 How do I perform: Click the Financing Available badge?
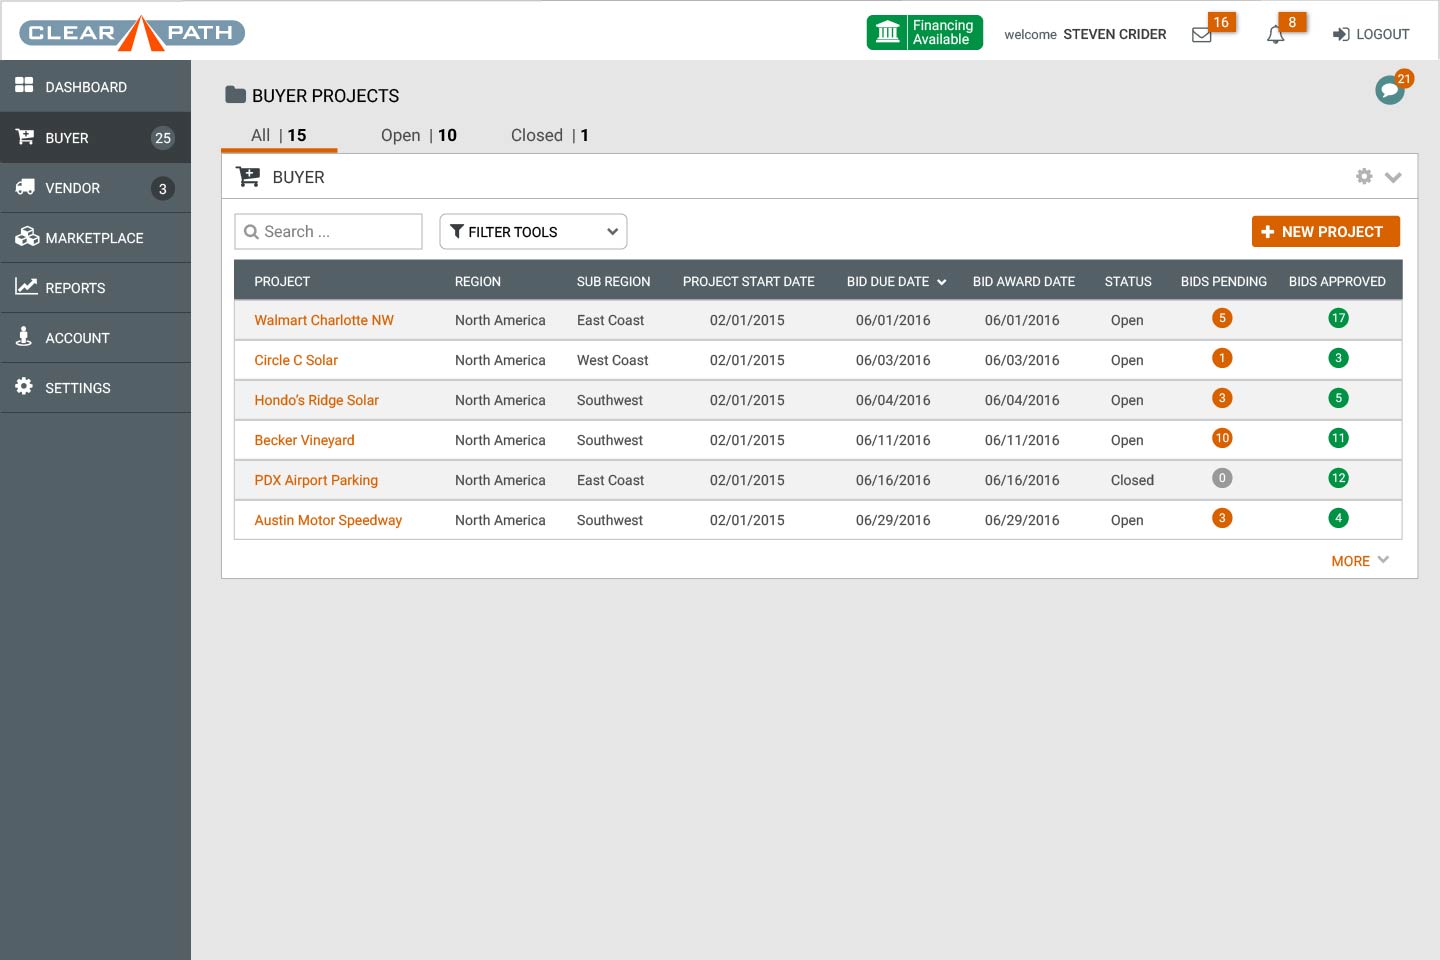pos(924,33)
